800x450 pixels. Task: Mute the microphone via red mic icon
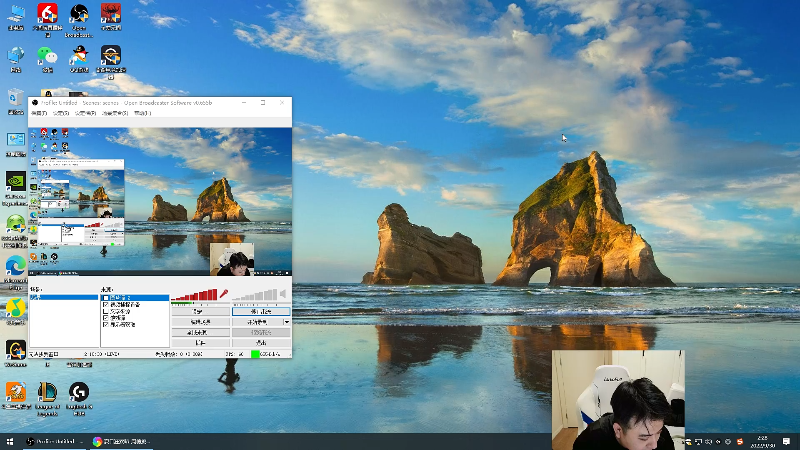coord(223,294)
